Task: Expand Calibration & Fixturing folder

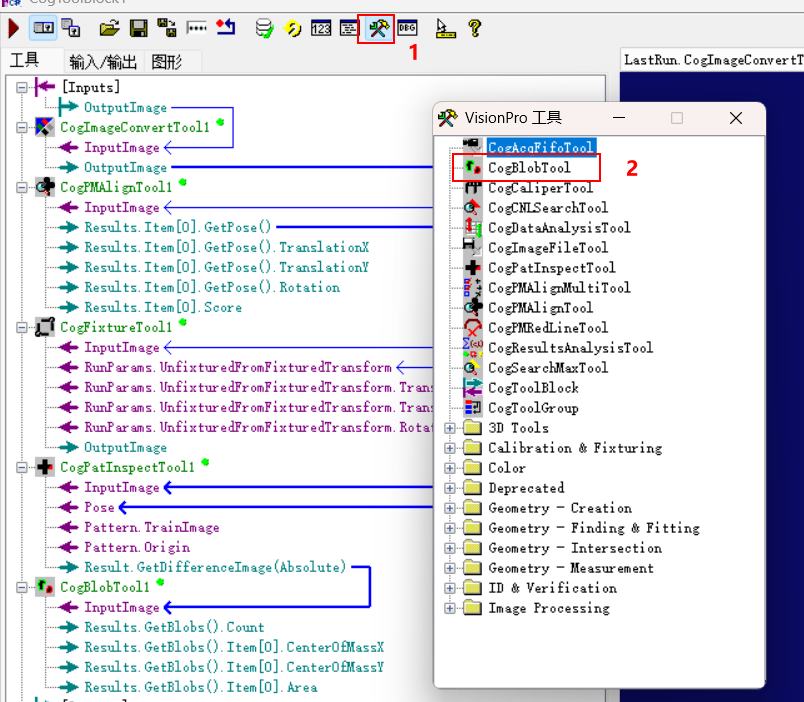Action: pos(450,448)
